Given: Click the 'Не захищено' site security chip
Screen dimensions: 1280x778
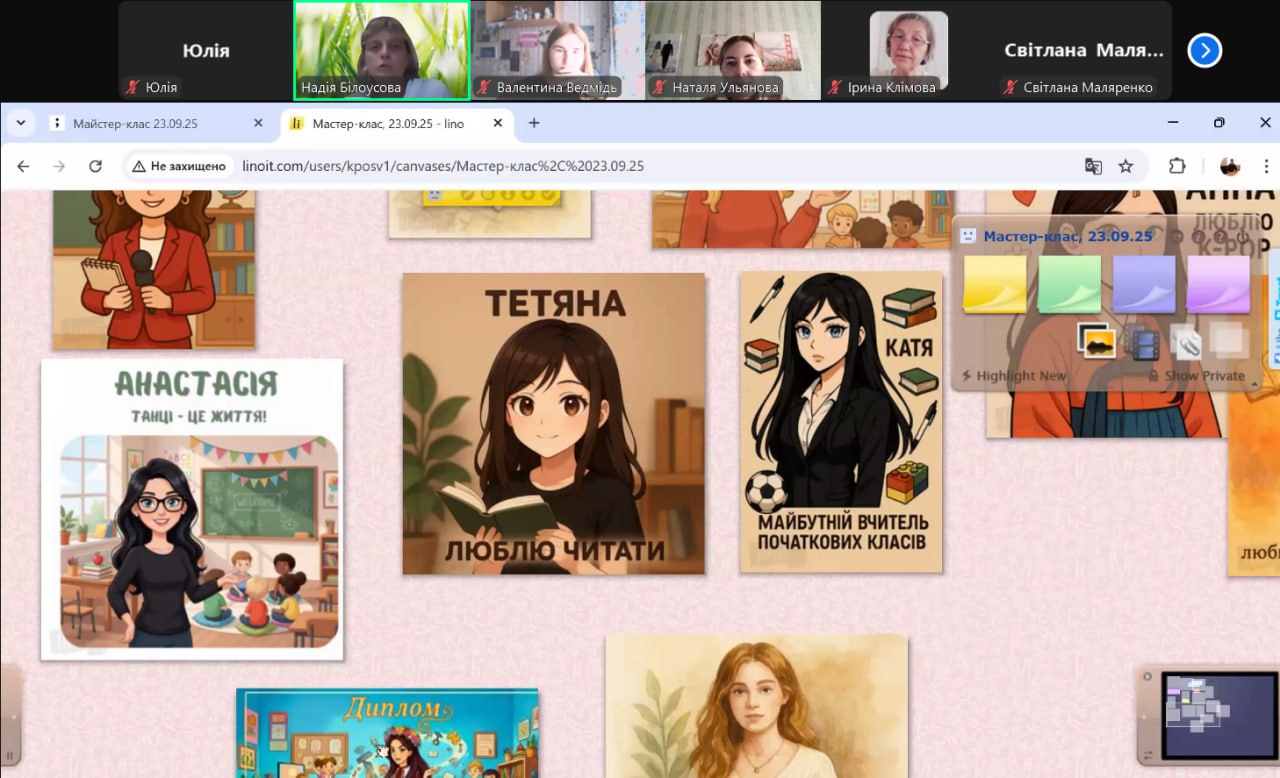Looking at the screenshot, I should click(178, 166).
